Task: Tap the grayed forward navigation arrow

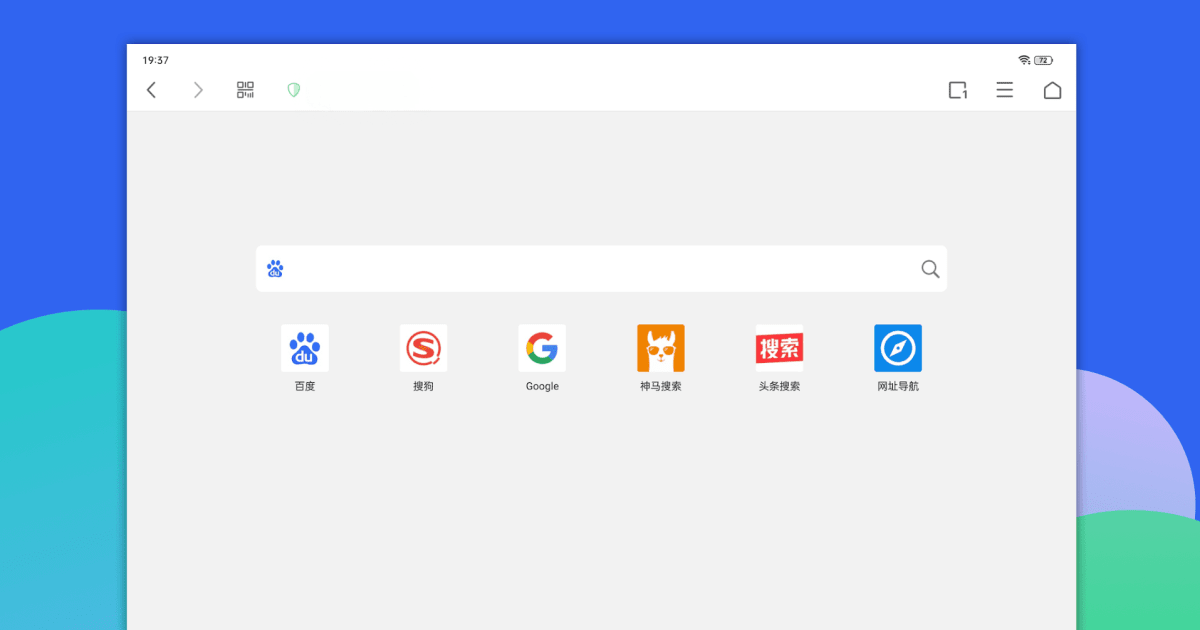Action: coord(198,89)
